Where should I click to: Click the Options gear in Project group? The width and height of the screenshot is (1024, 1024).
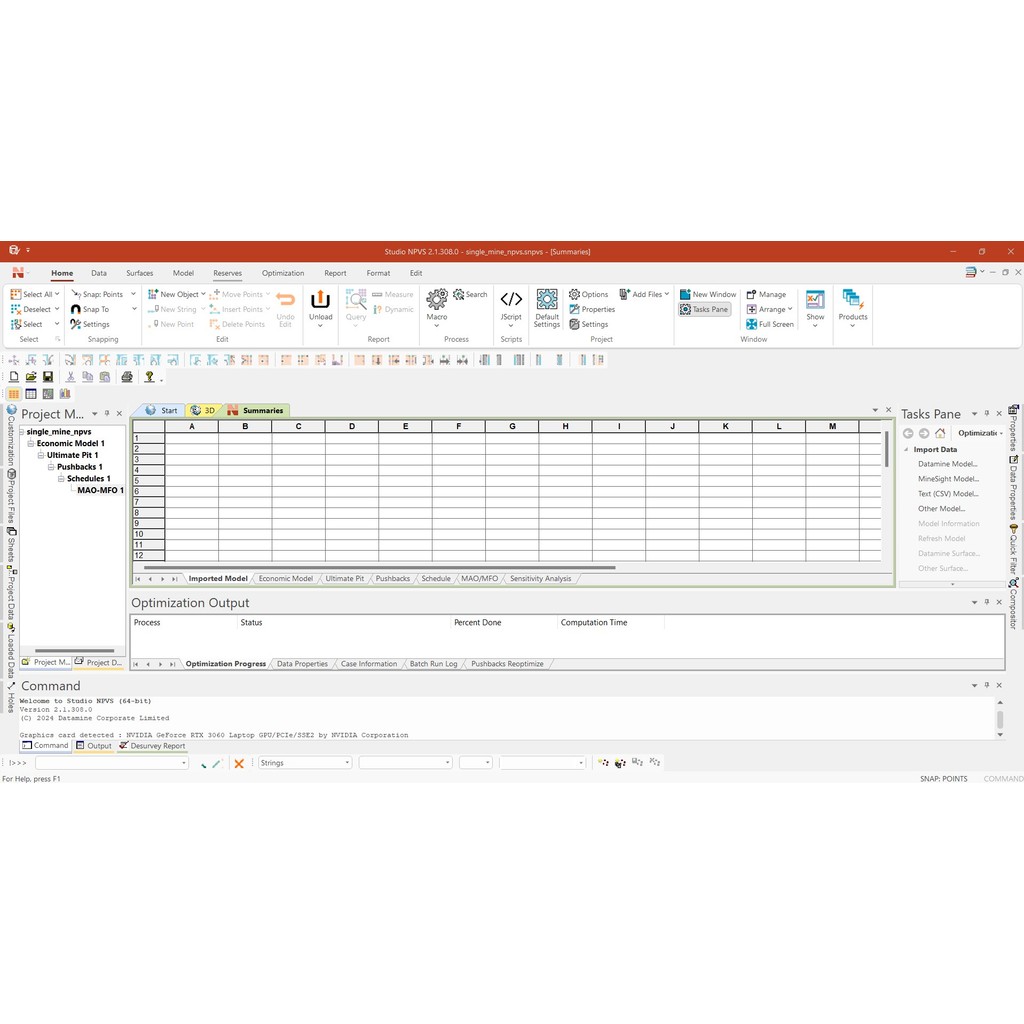588,295
